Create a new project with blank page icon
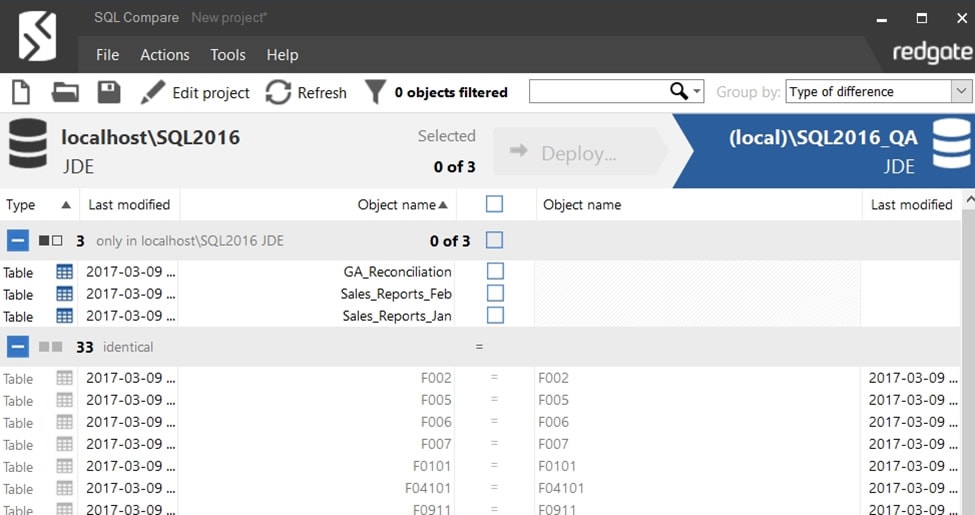This screenshot has height=515, width=975. [21, 93]
